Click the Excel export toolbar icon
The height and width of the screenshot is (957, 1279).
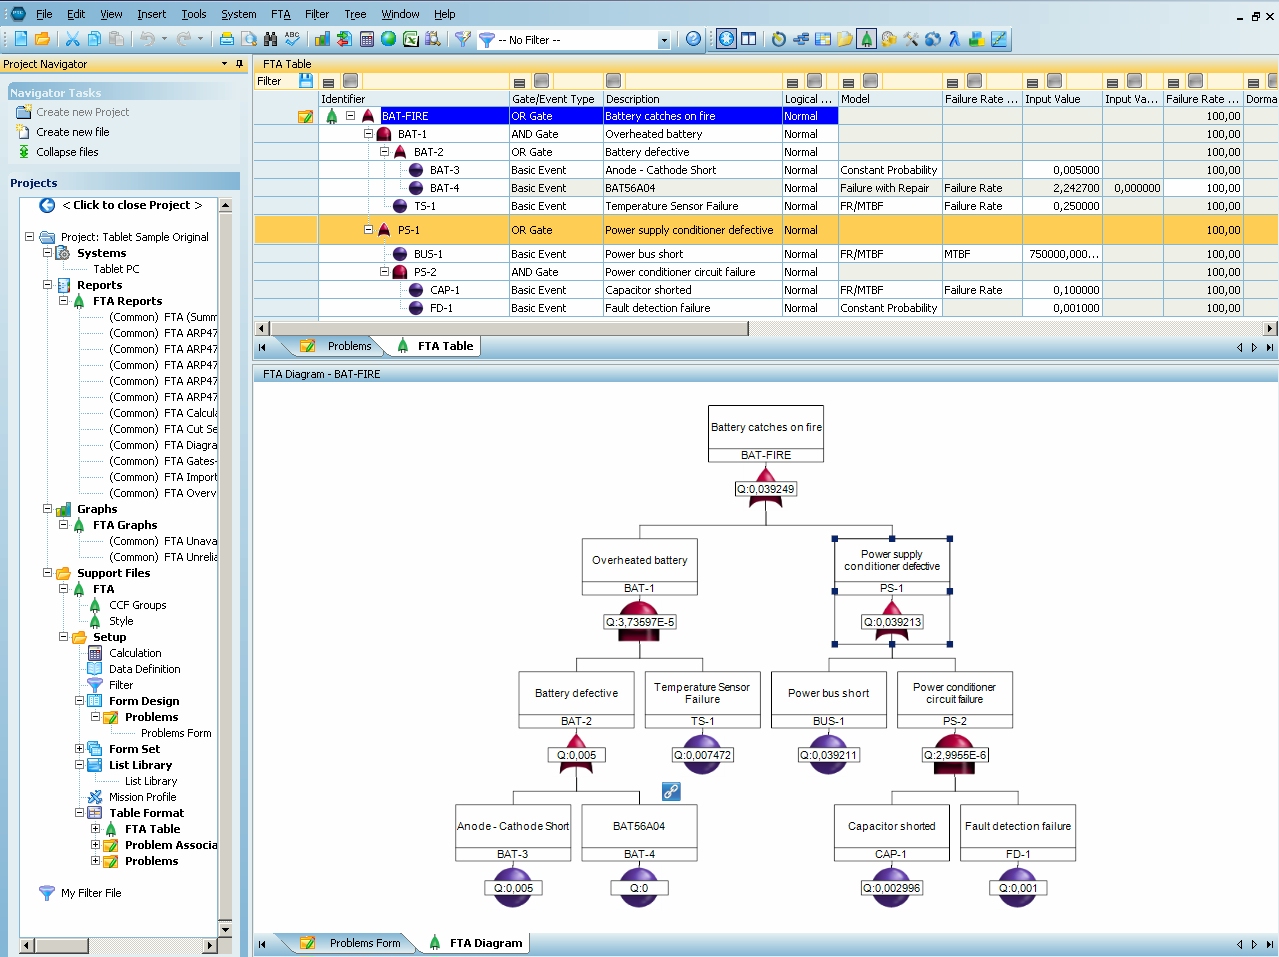point(410,39)
